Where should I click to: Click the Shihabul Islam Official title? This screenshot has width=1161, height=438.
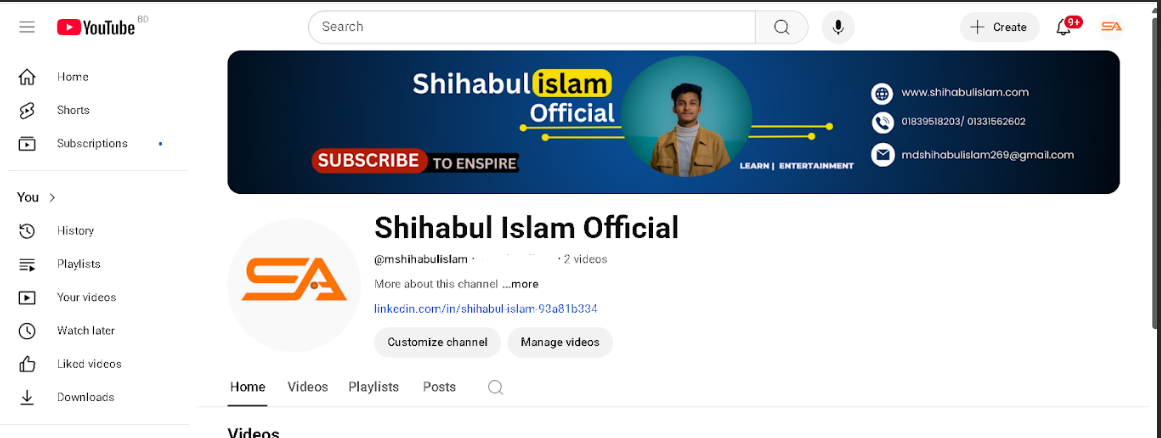526,227
